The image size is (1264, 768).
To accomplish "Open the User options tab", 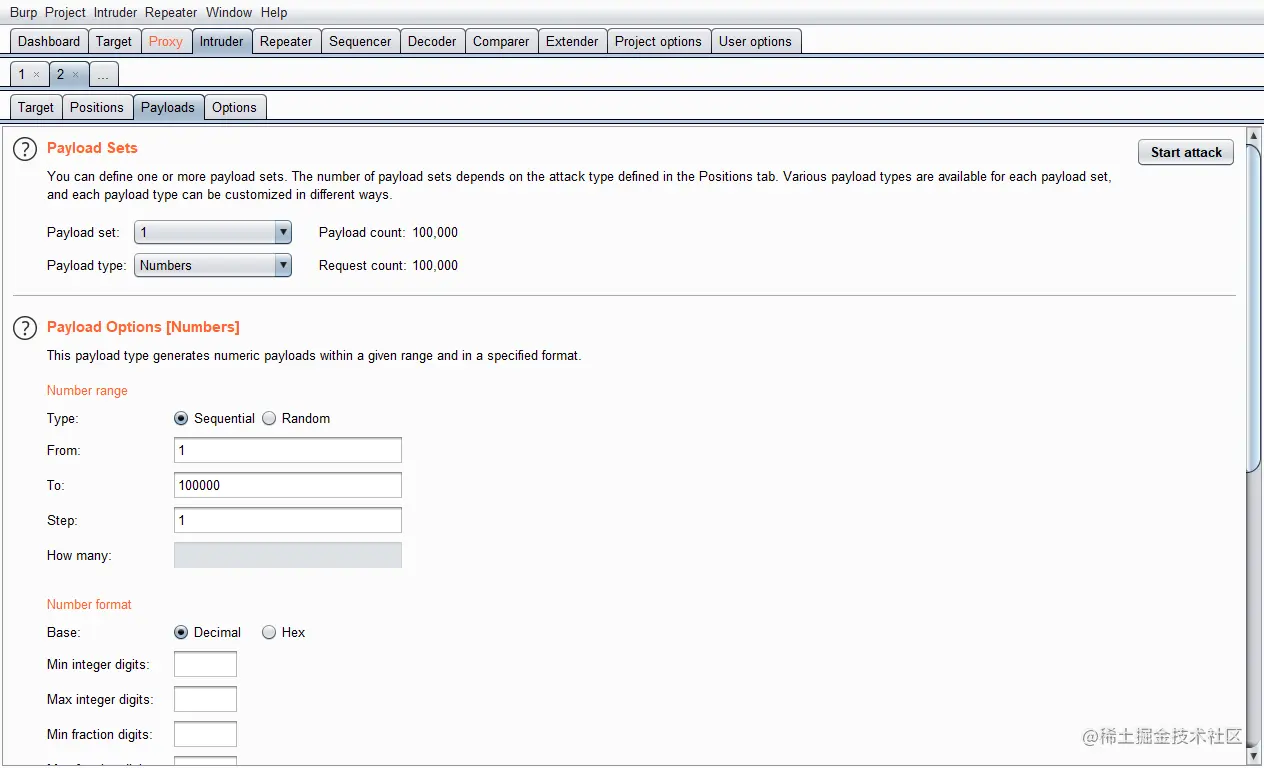I will point(755,42).
